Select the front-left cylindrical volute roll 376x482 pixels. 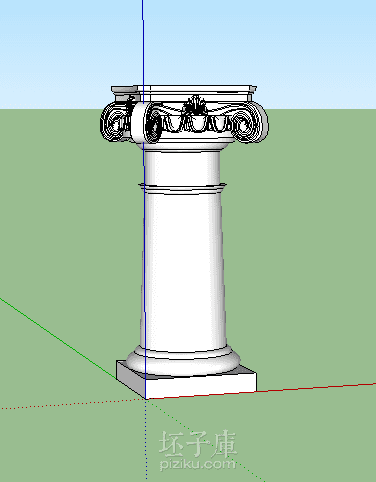click(145, 122)
